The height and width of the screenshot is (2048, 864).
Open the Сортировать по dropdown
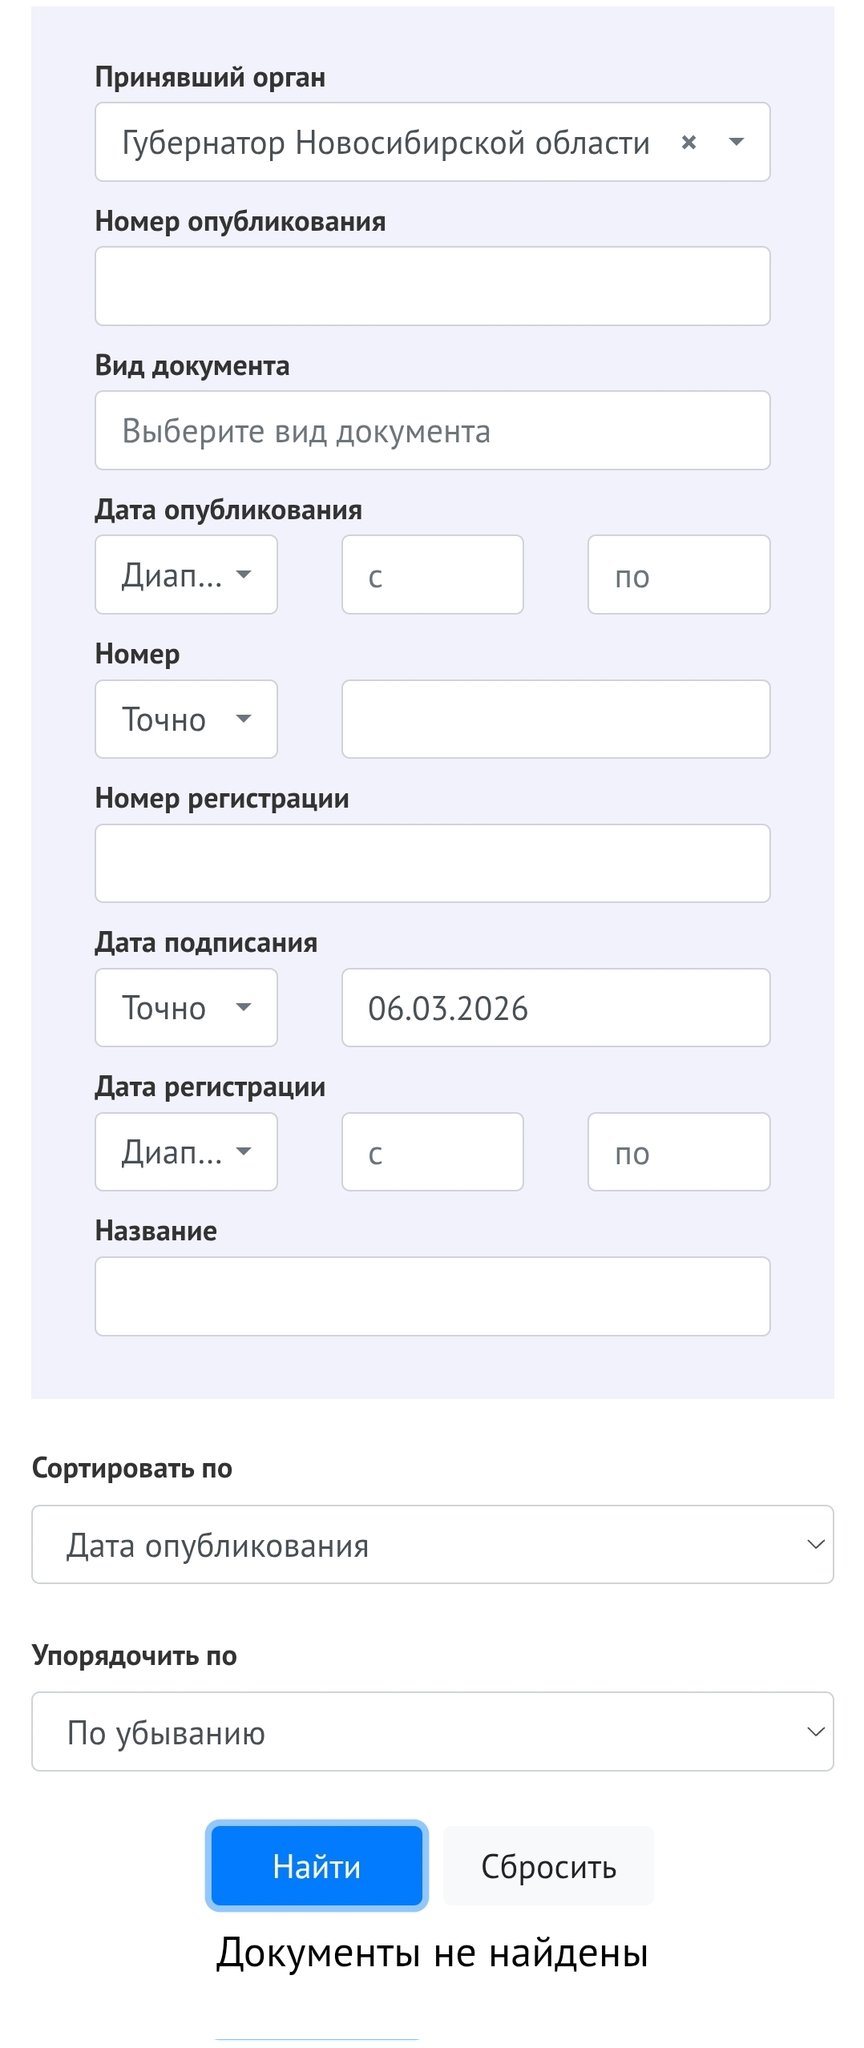click(432, 1544)
